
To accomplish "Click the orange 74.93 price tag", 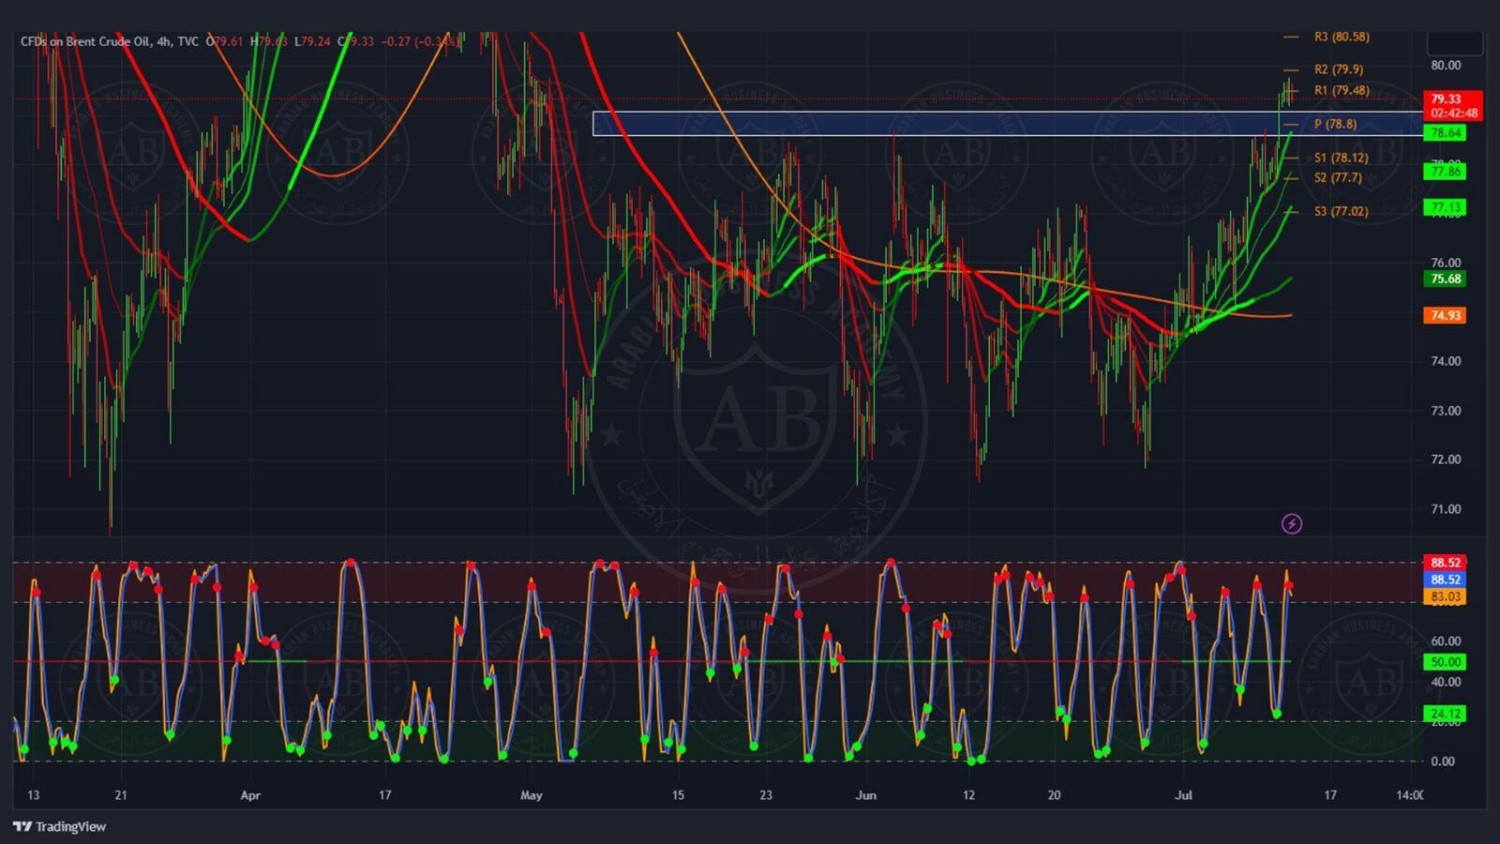I will 1445,315.
